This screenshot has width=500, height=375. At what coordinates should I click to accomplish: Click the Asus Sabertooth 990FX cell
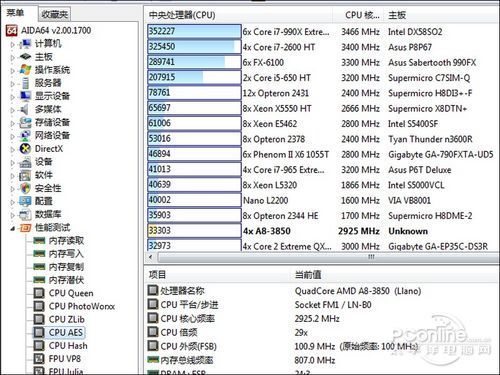pos(432,62)
